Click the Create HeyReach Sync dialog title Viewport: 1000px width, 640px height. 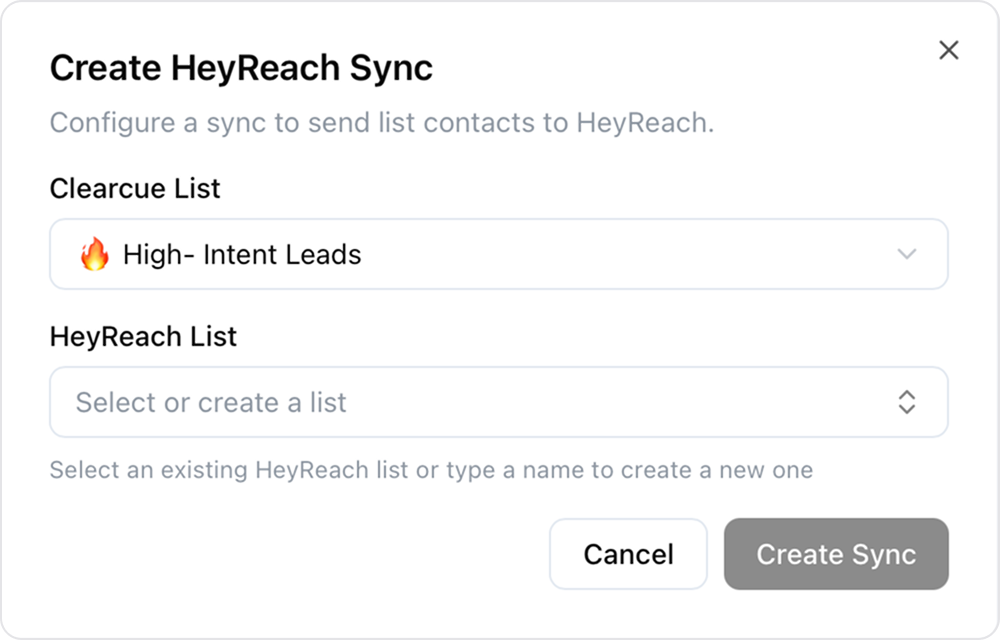point(241,68)
